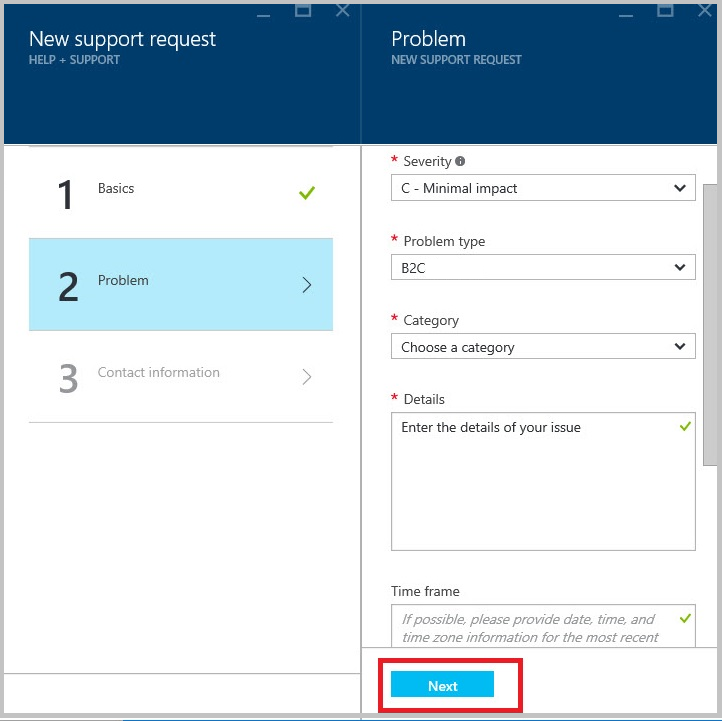The image size is (722, 721).
Task: Click the vertical scrollbar in Problem blade
Action: point(710,320)
